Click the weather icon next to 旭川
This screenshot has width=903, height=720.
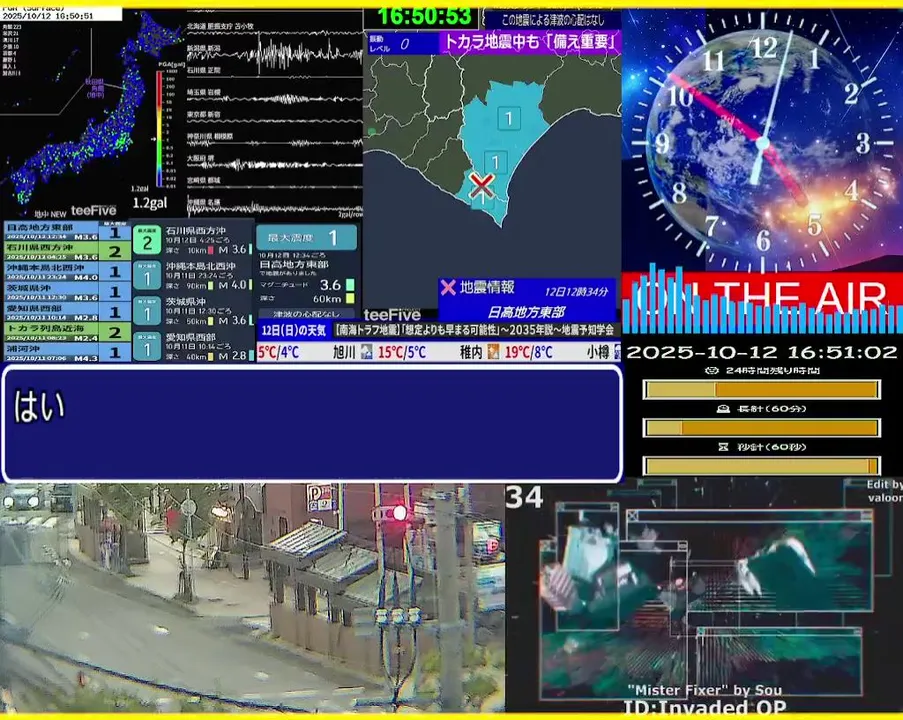pyautogui.click(x=366, y=351)
